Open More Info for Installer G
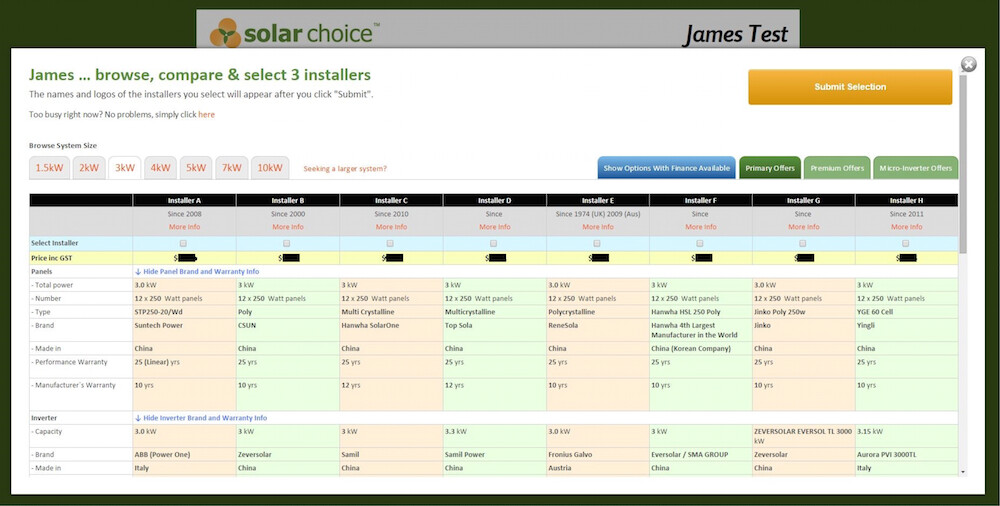The height and width of the screenshot is (506, 1000). [804, 227]
